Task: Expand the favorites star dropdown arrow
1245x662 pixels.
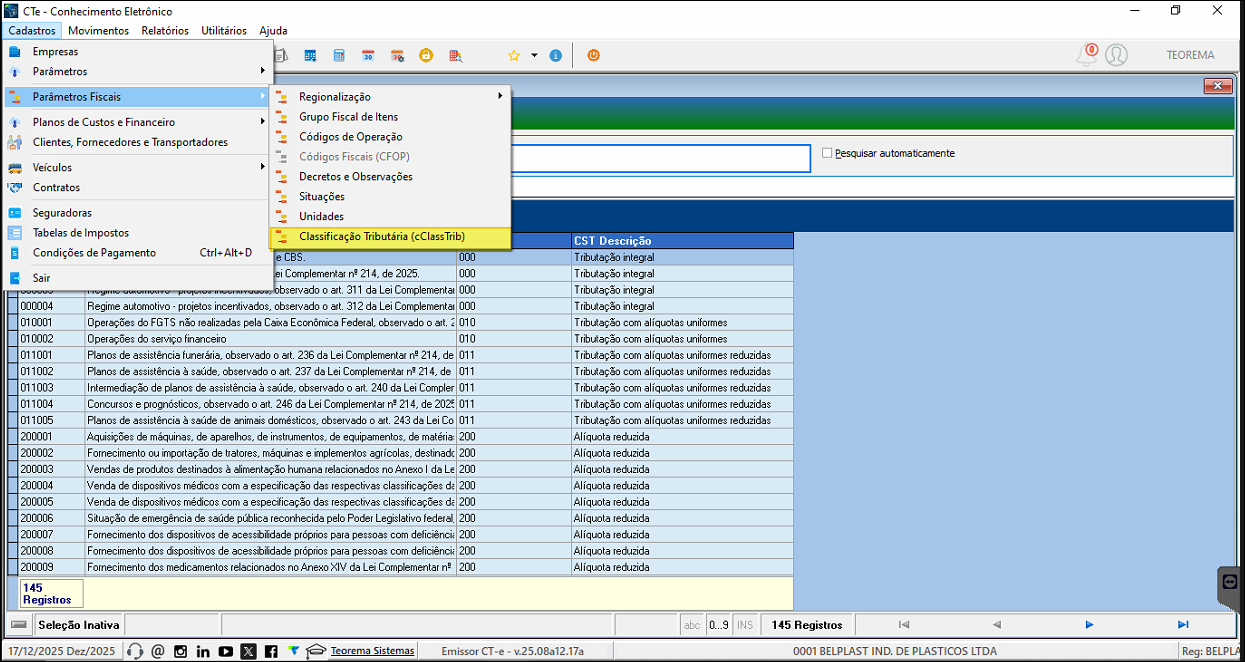Action: click(x=534, y=56)
